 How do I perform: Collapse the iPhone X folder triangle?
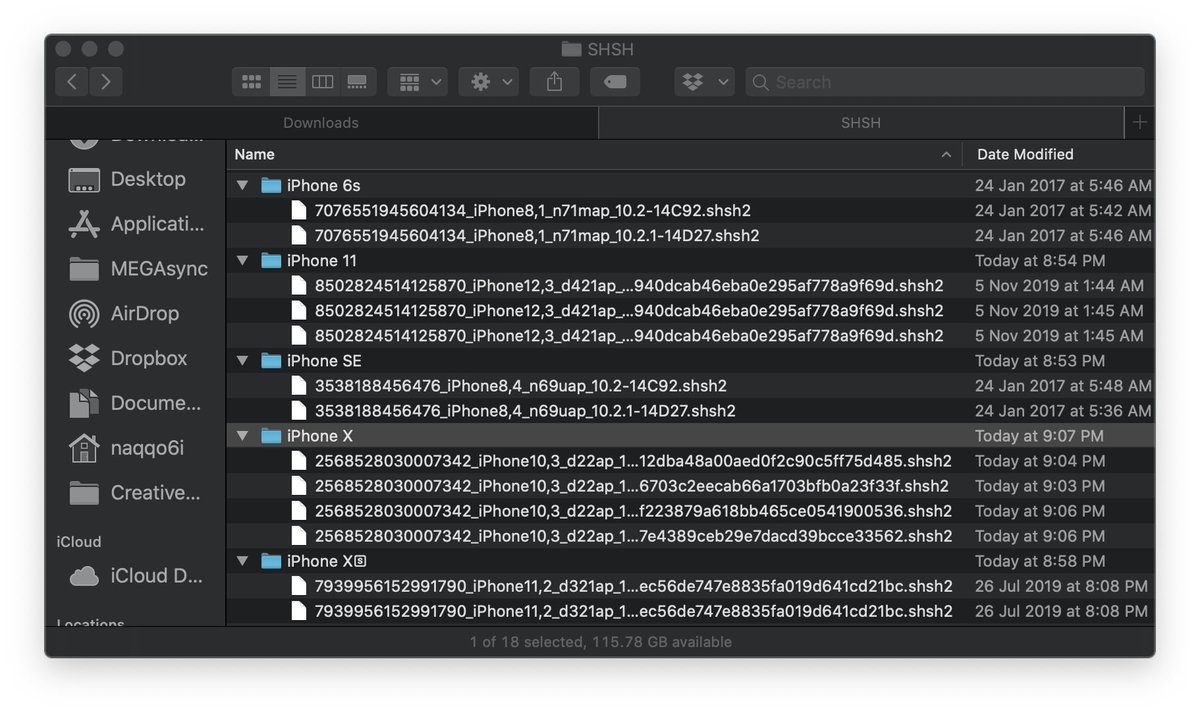point(242,436)
